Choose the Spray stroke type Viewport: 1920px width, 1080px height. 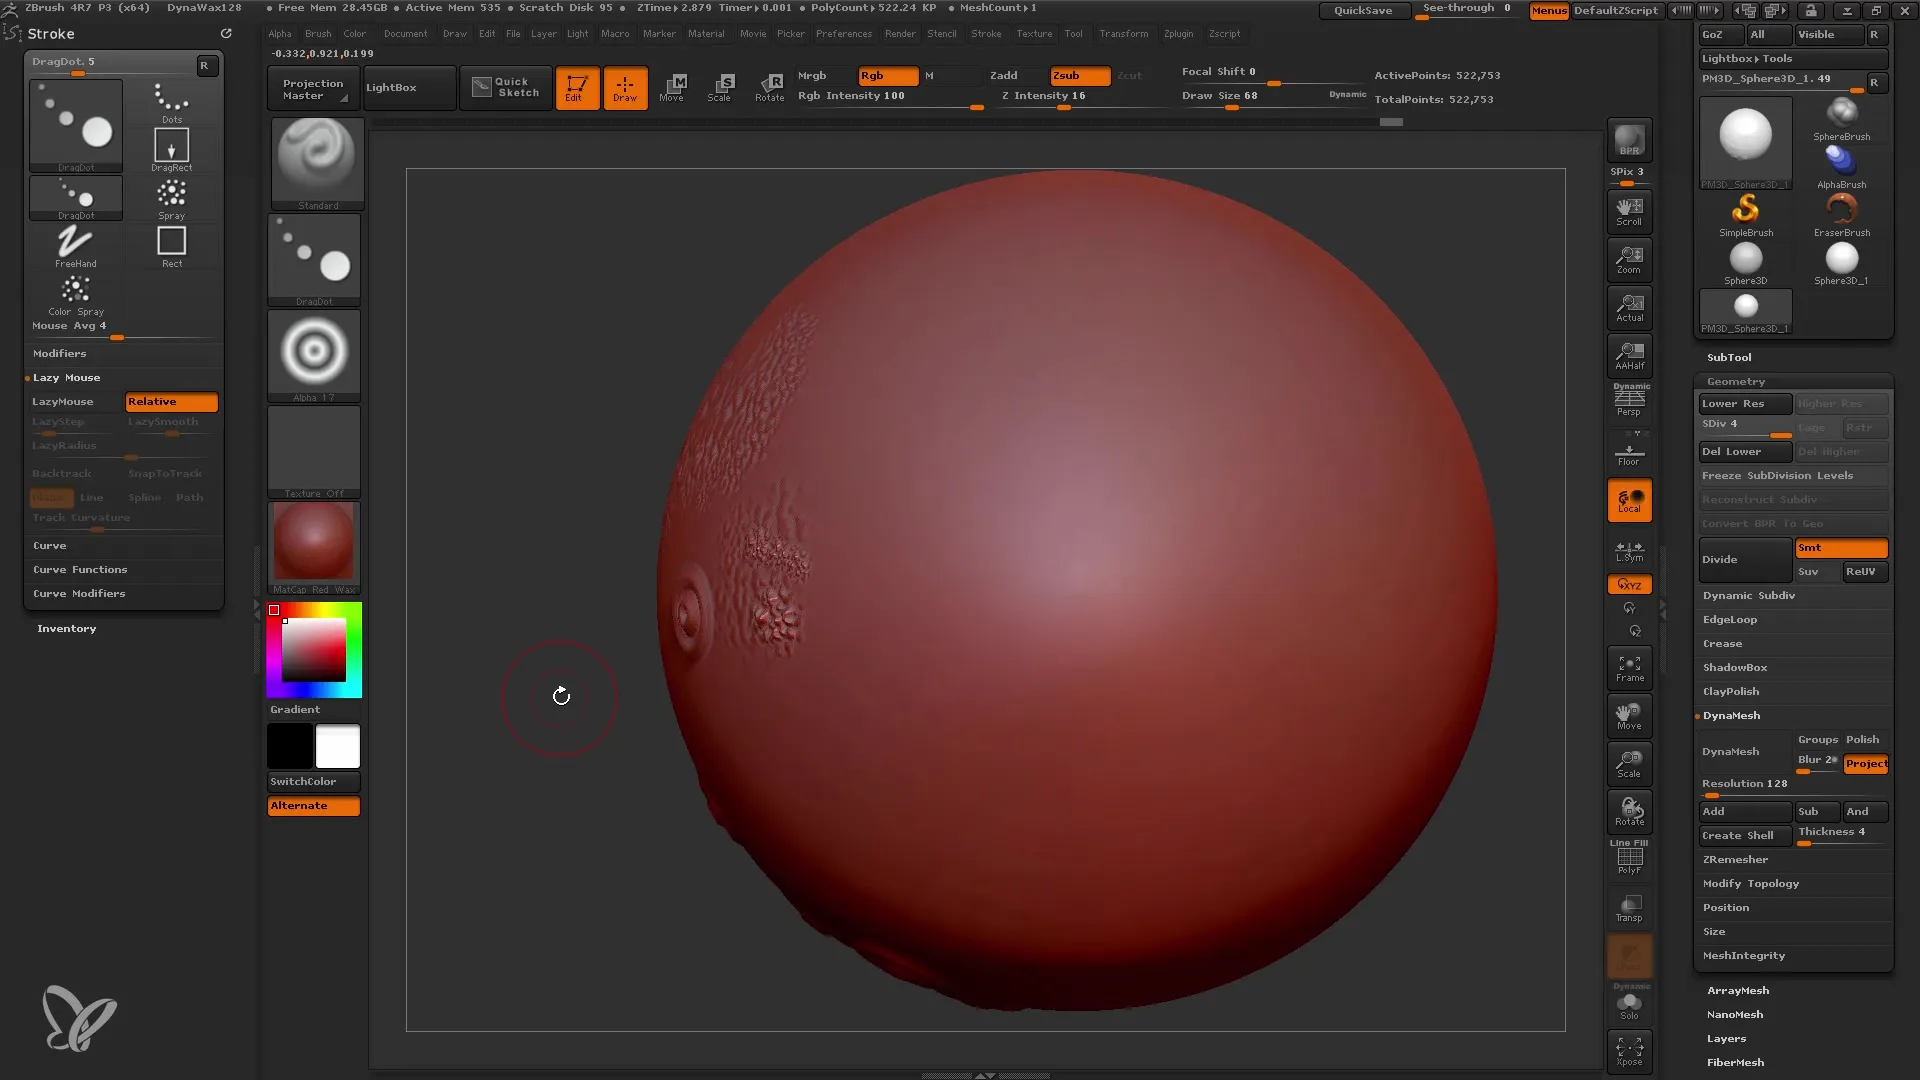(172, 198)
